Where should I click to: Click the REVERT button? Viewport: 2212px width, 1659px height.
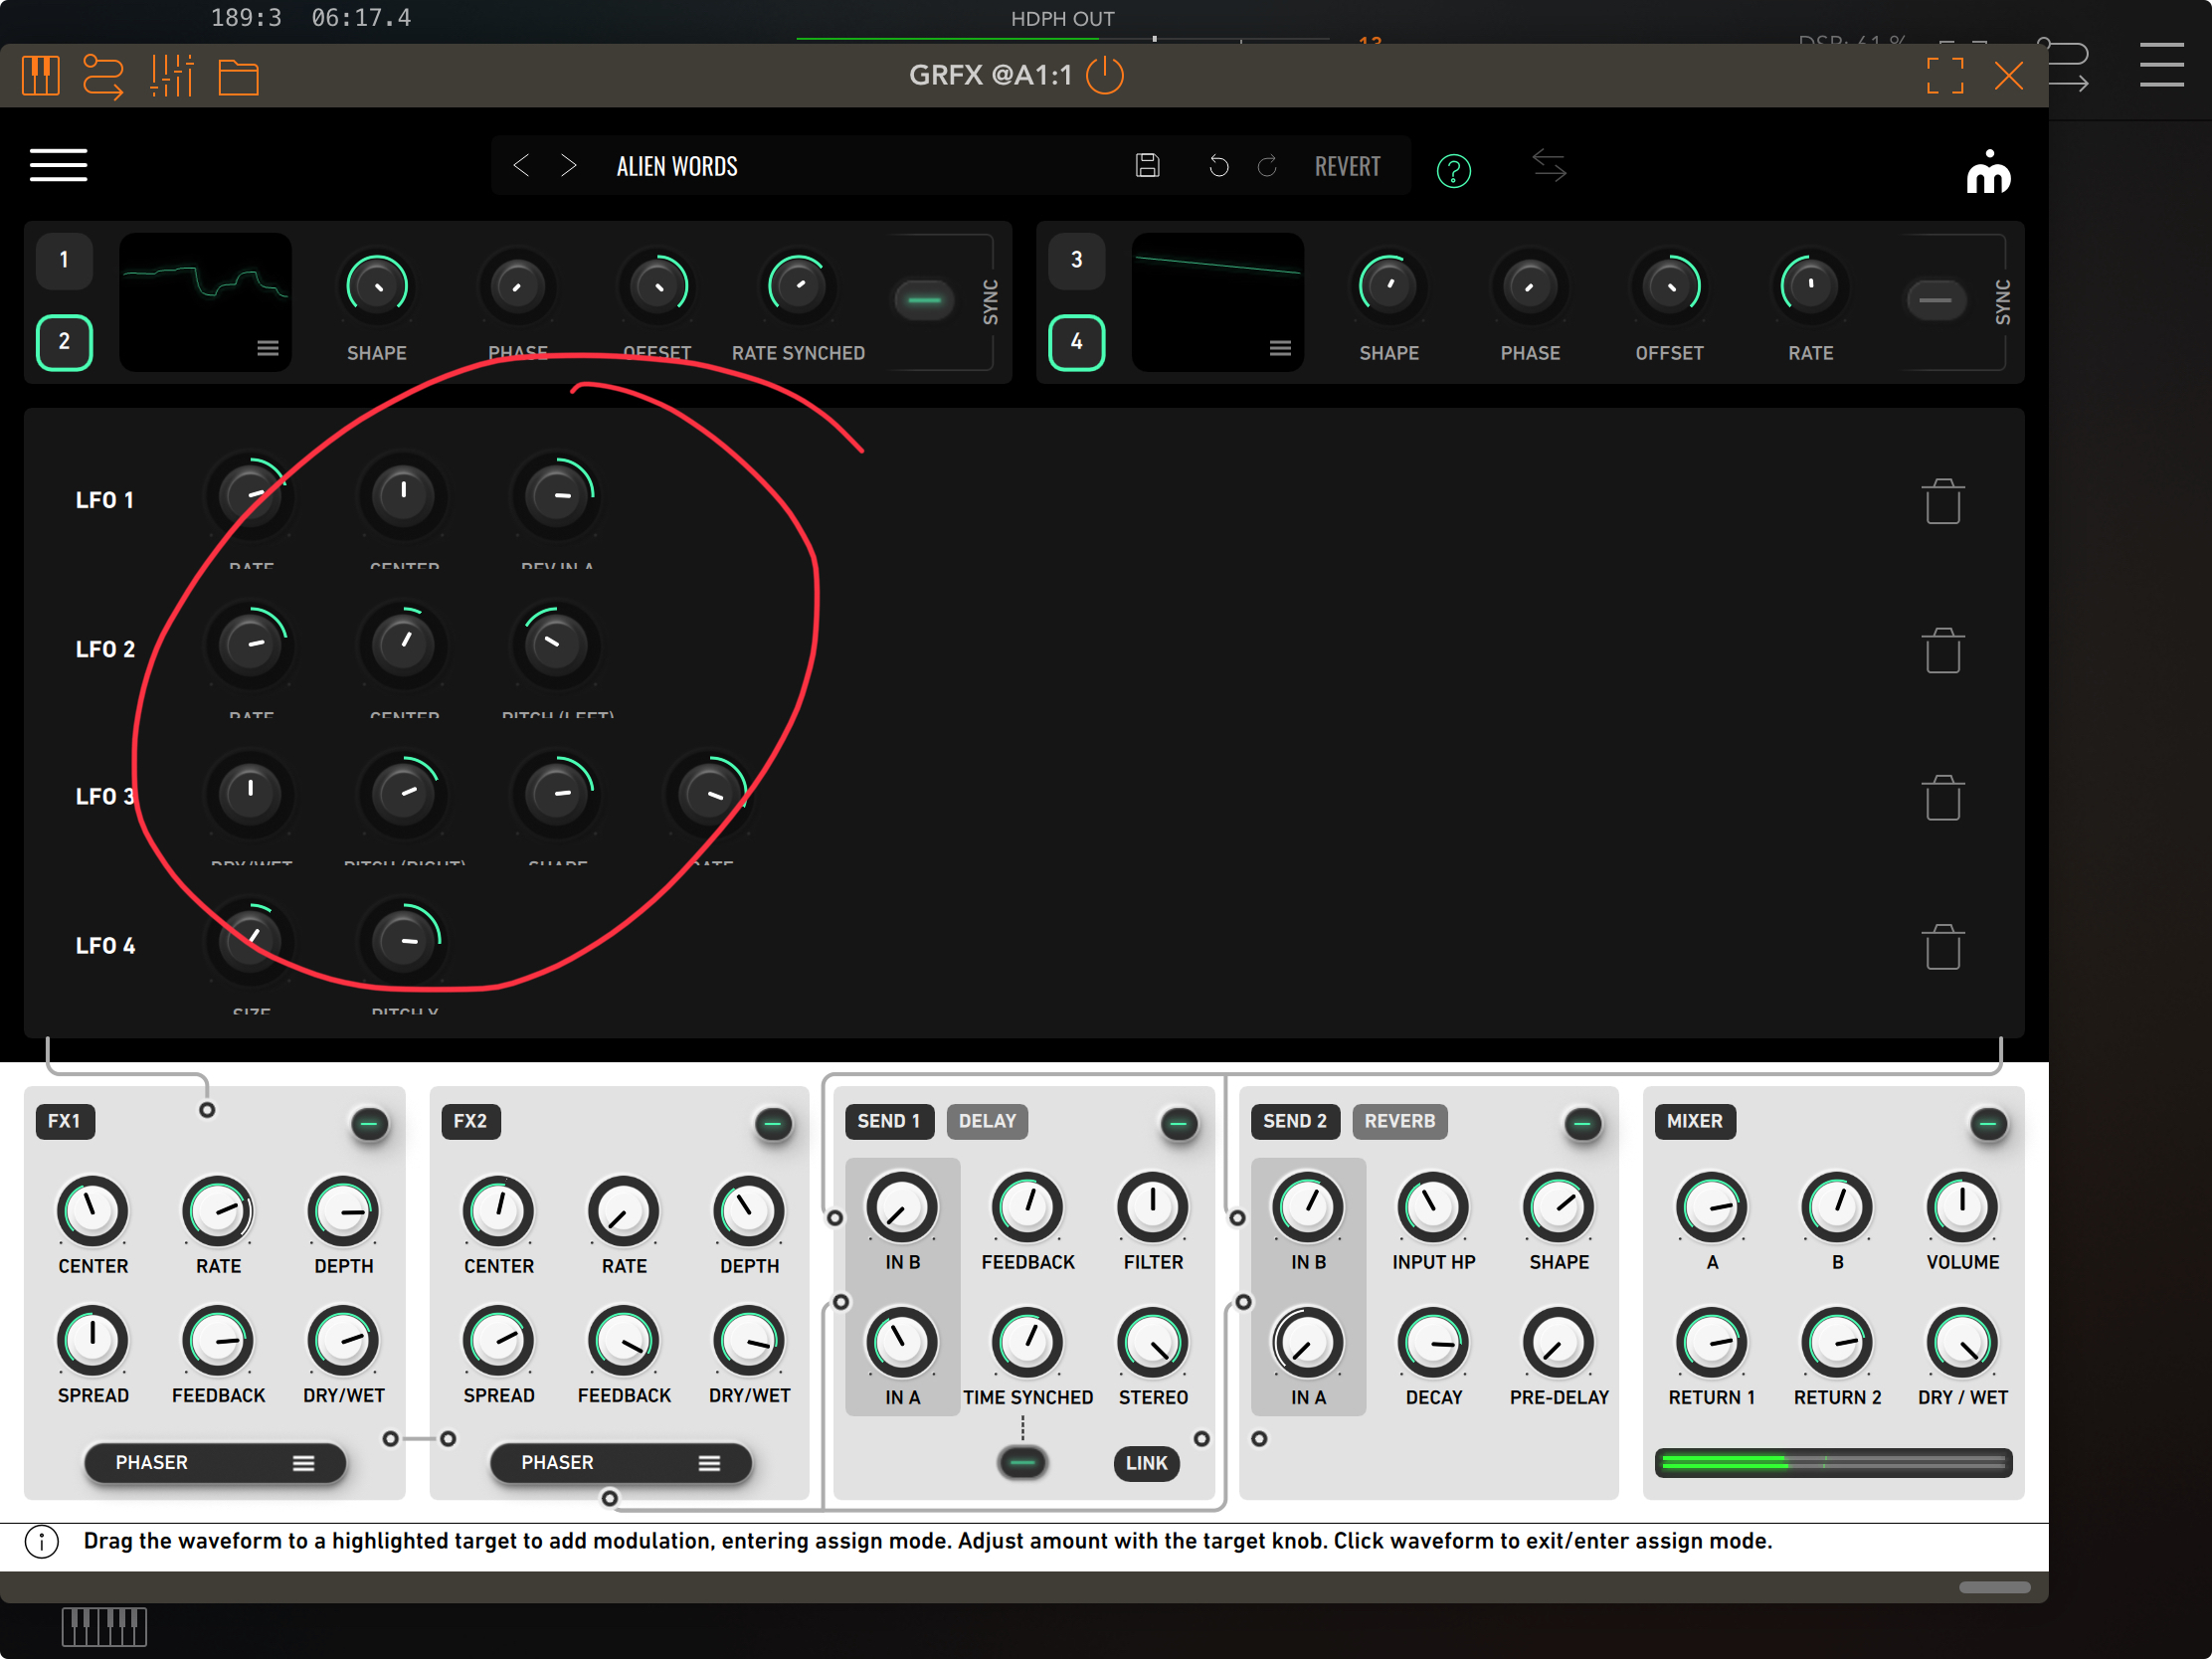tap(1347, 166)
